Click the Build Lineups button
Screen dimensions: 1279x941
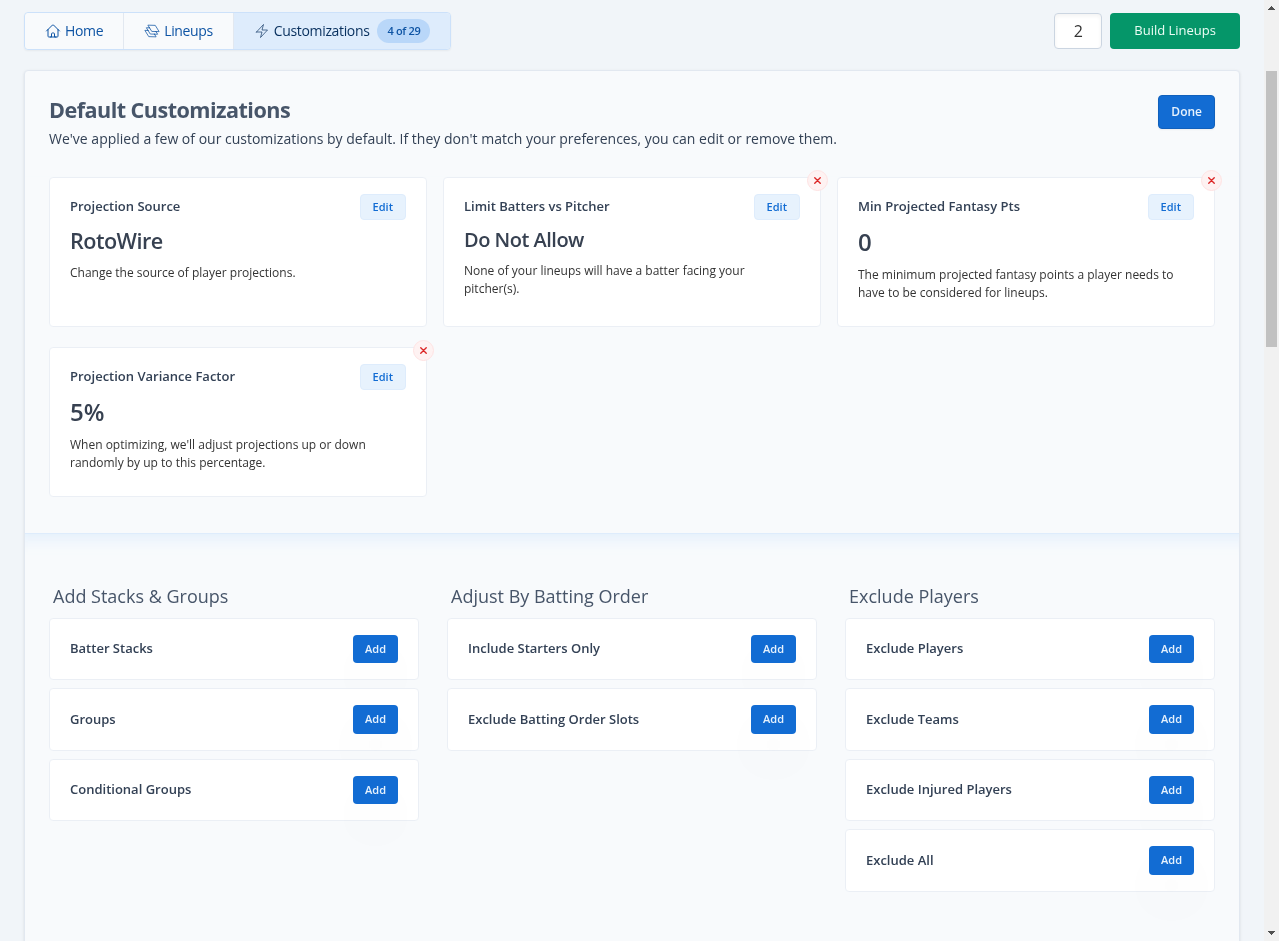(x=1174, y=31)
